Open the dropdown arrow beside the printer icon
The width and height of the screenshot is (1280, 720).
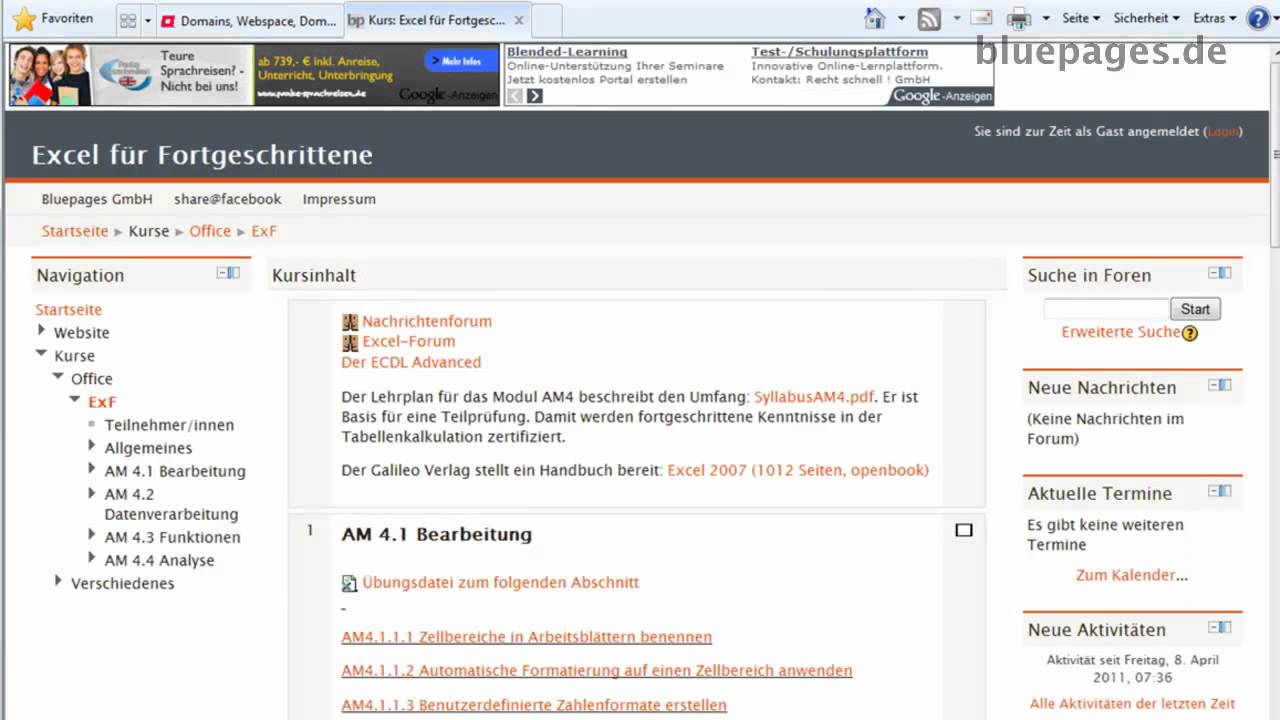coord(1046,18)
